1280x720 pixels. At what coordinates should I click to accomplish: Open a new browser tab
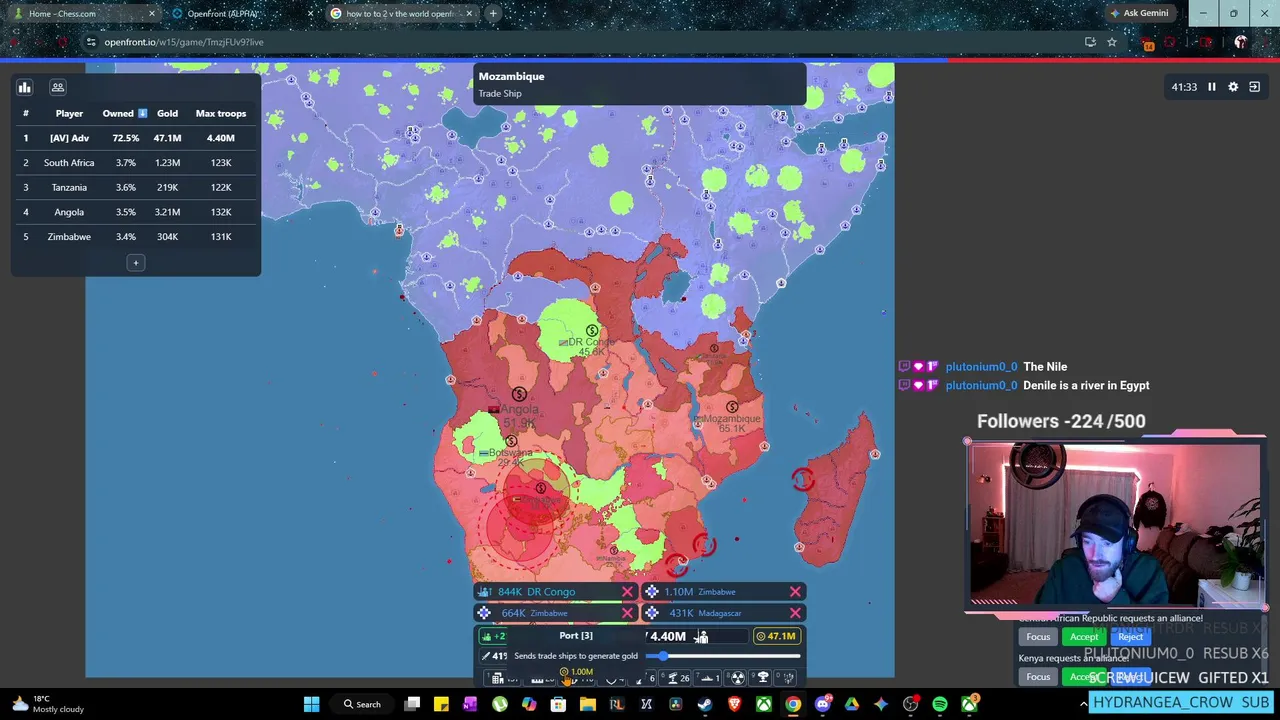point(493,13)
